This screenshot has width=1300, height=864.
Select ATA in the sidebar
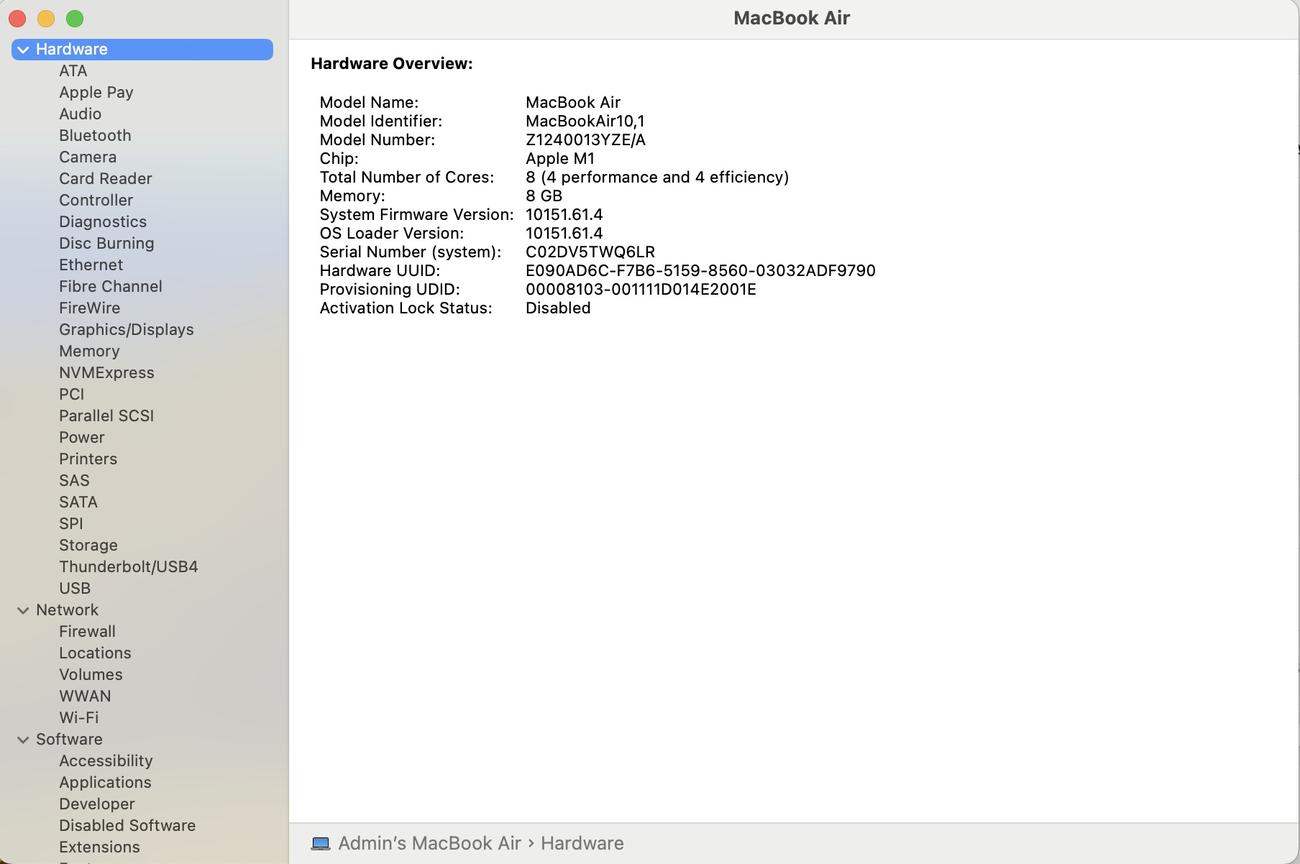73,71
